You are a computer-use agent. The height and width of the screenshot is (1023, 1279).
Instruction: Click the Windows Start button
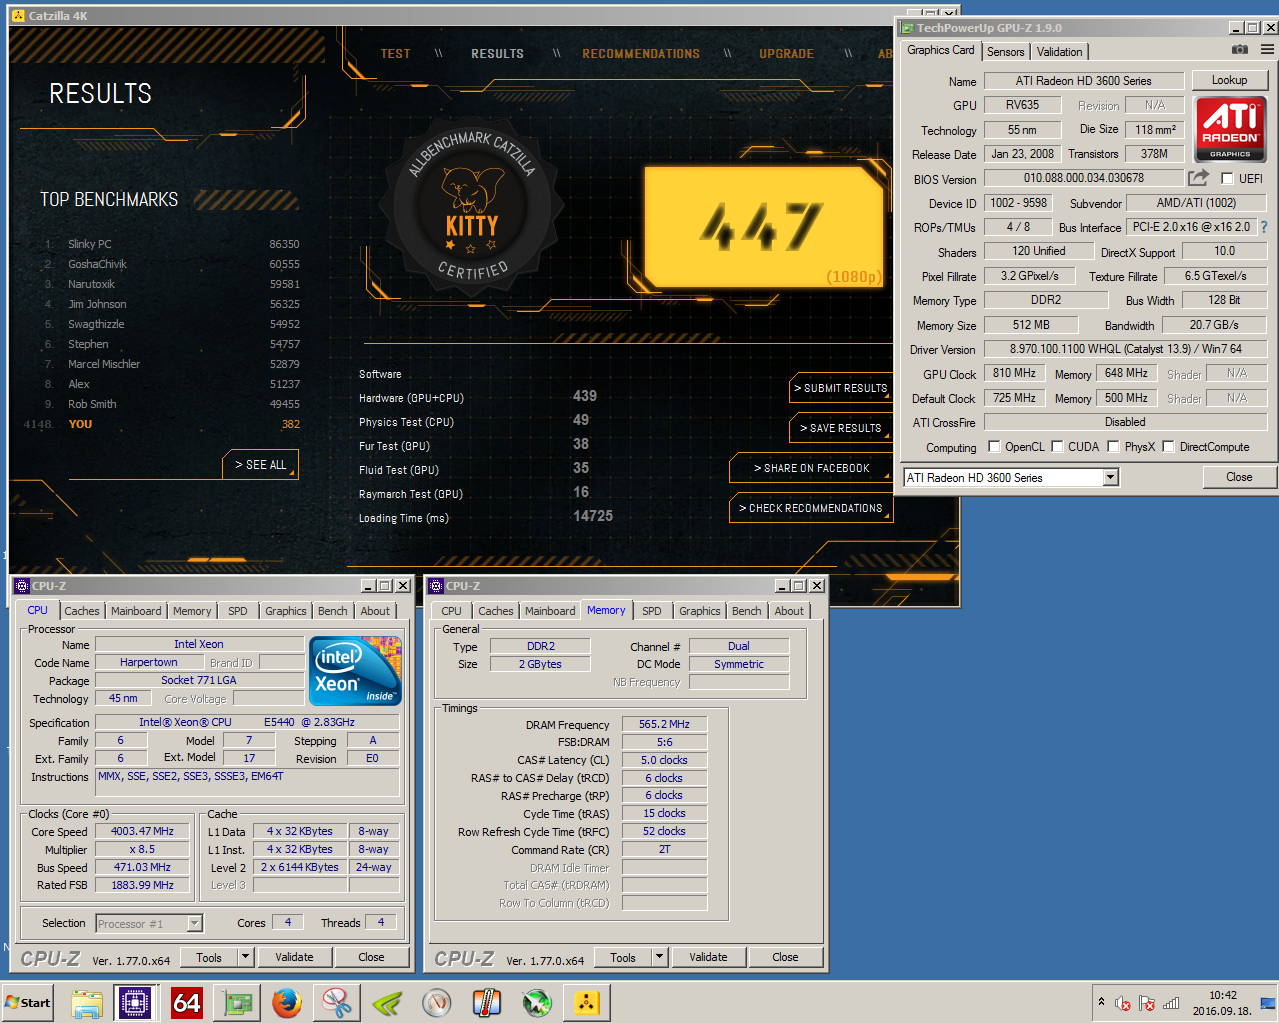28,1002
